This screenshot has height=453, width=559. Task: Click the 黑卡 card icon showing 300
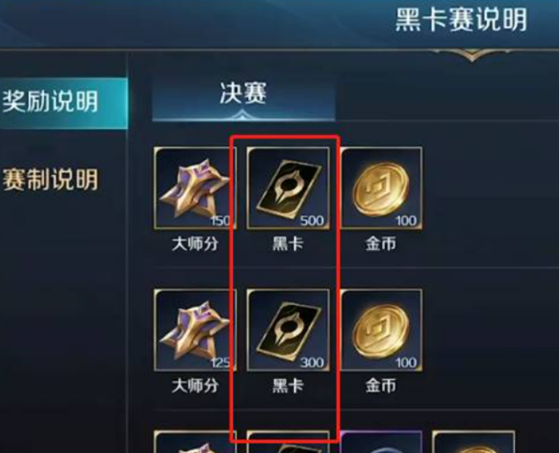pos(288,330)
